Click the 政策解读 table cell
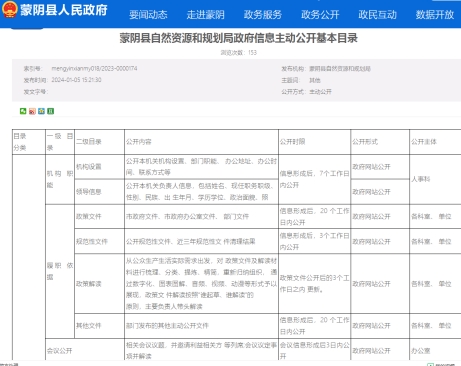This screenshot has width=461, height=366. click(x=99, y=284)
